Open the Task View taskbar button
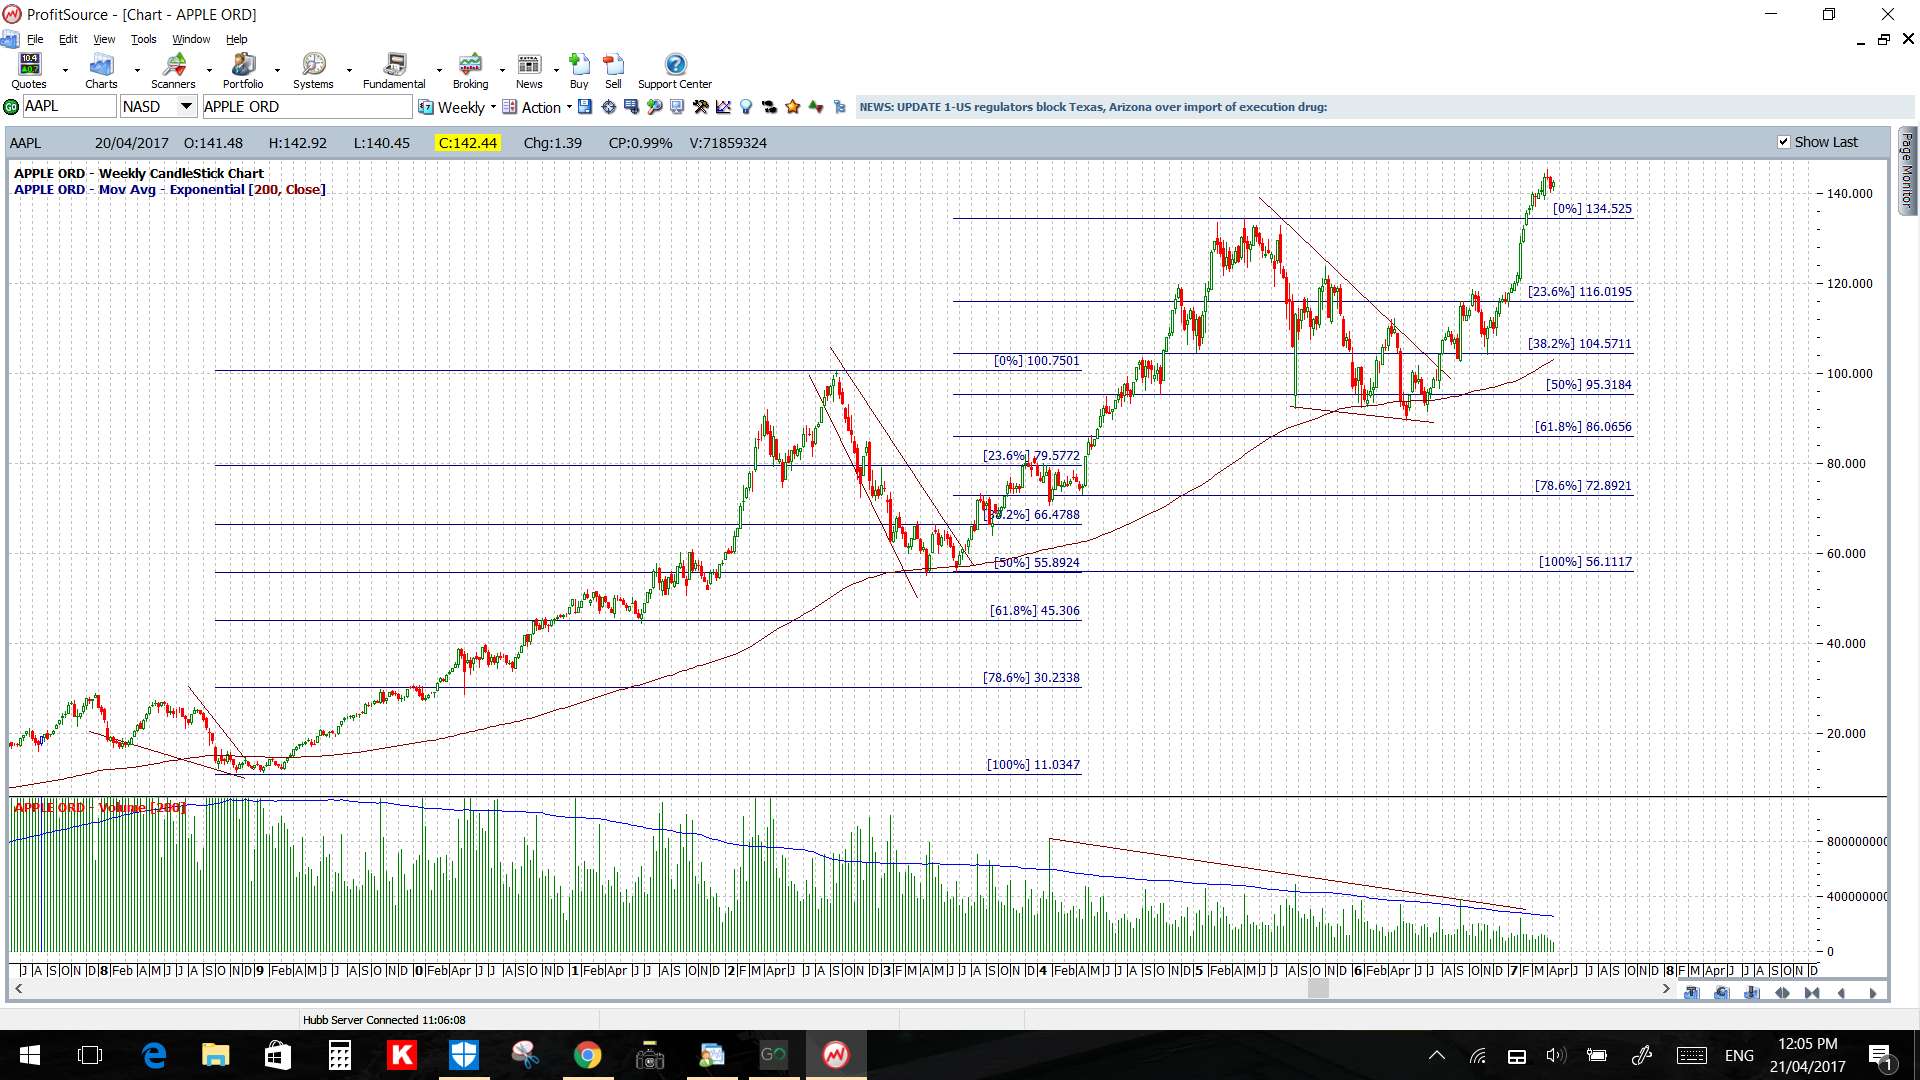The height and width of the screenshot is (1080, 1920). (x=90, y=1055)
